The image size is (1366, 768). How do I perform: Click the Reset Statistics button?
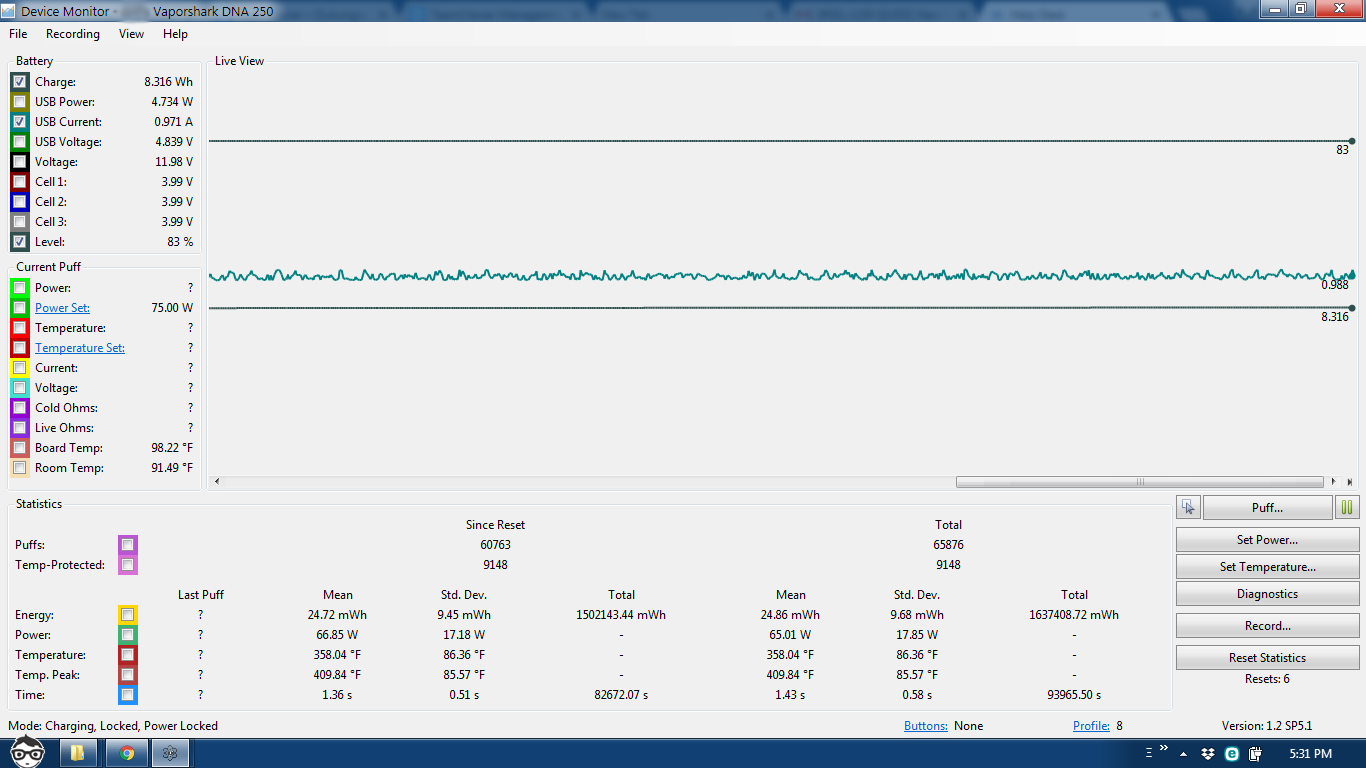tap(1267, 658)
